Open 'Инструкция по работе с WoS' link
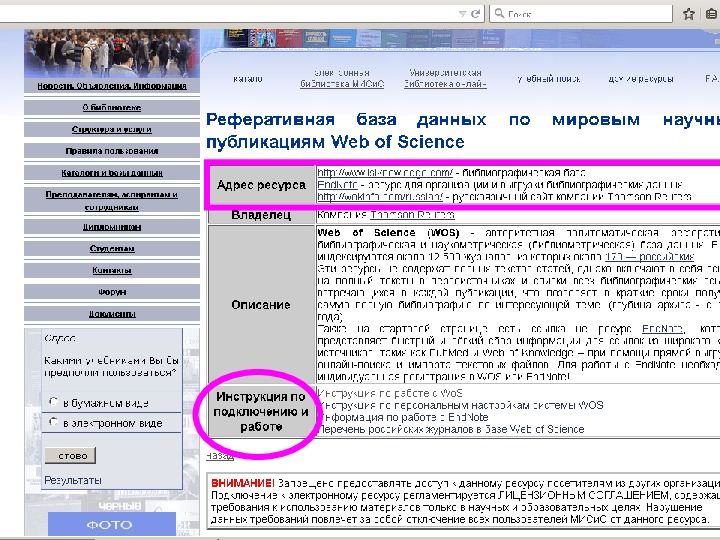 [x=390, y=393]
